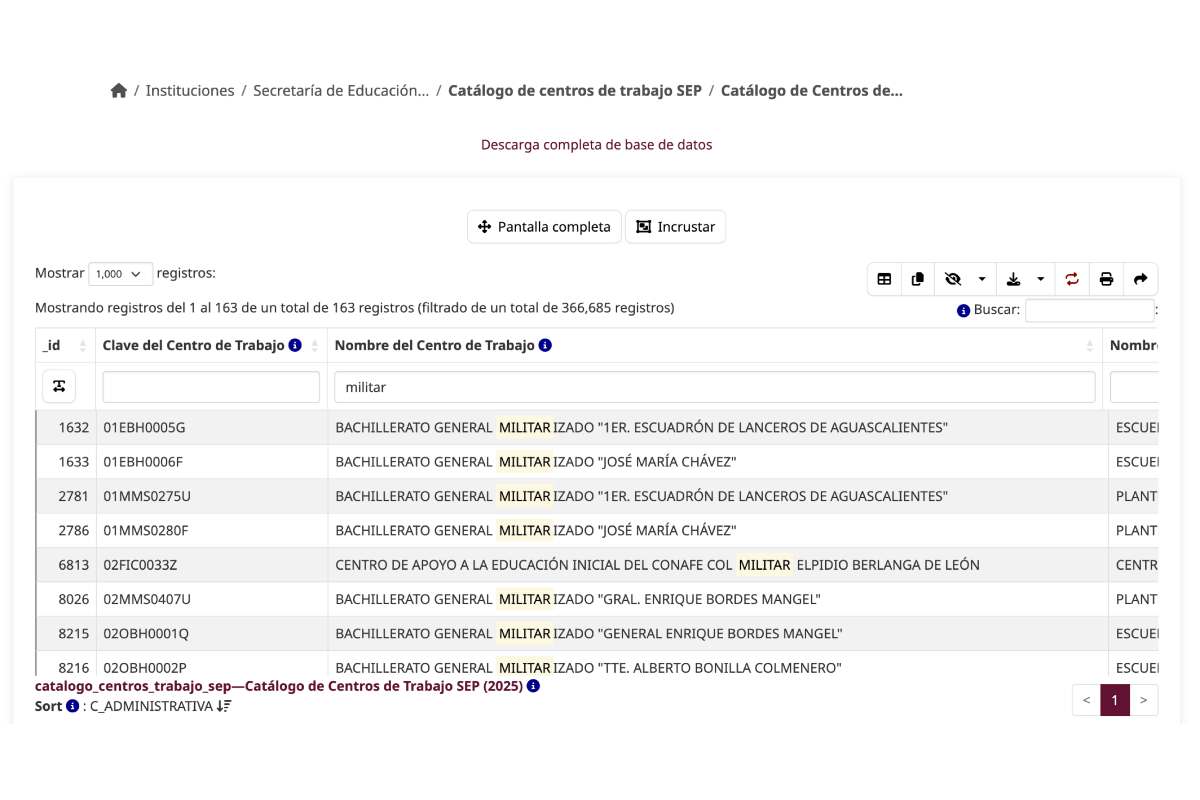Open catalogo_centros_trabajo_sep dataset title link
This screenshot has width=1200, height=800.
point(278,686)
